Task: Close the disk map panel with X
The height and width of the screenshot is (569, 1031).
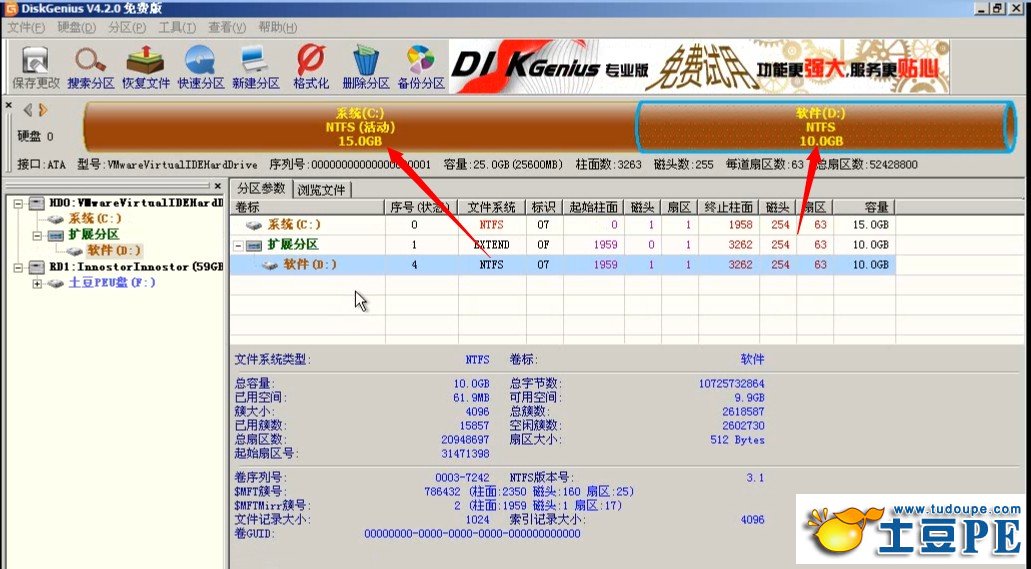Action: [9, 105]
